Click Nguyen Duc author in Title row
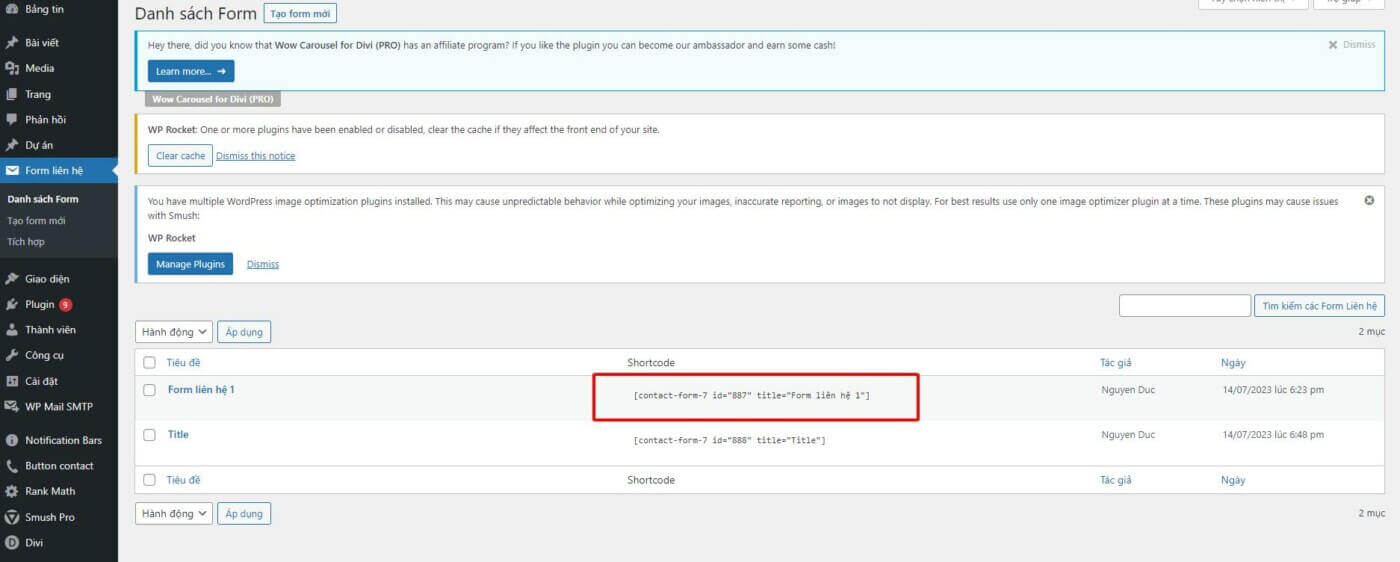The image size is (1400, 562). [1128, 435]
